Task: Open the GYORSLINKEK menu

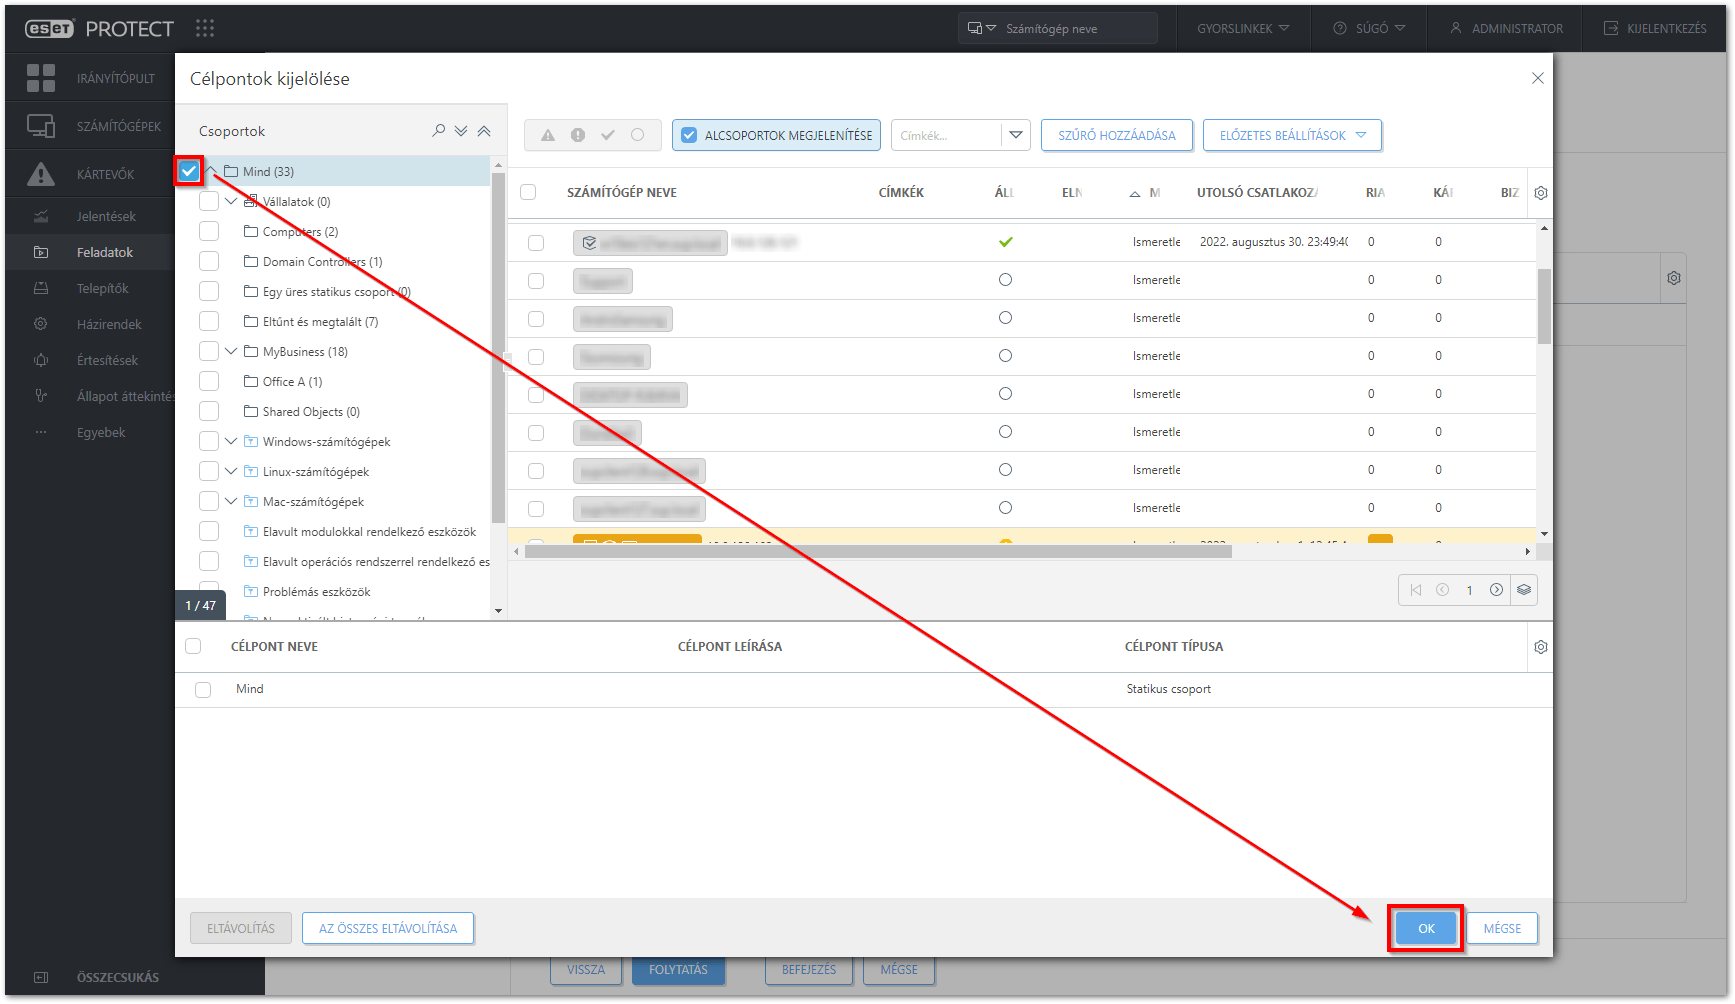Action: (1241, 28)
